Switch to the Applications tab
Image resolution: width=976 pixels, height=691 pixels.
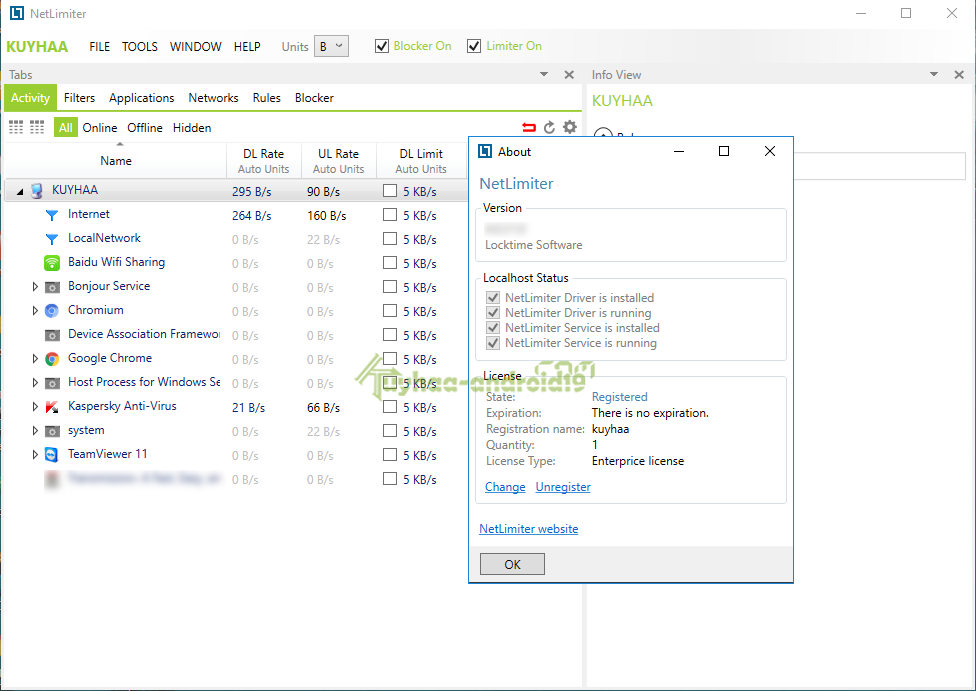coord(141,98)
